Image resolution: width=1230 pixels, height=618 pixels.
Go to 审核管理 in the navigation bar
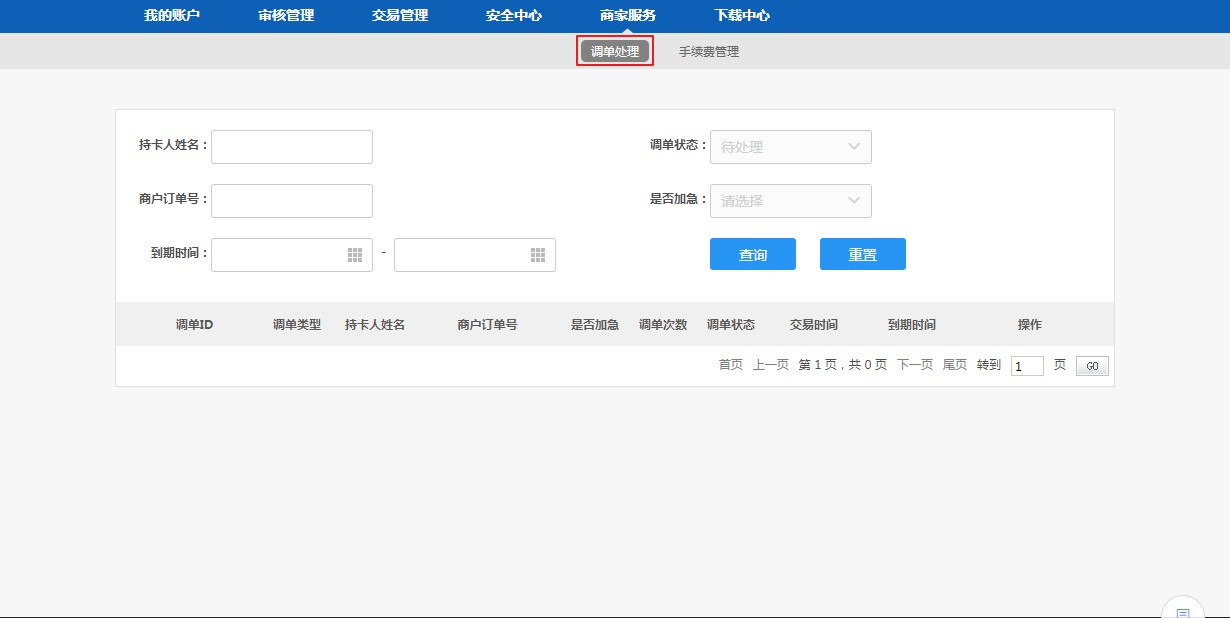click(x=286, y=16)
